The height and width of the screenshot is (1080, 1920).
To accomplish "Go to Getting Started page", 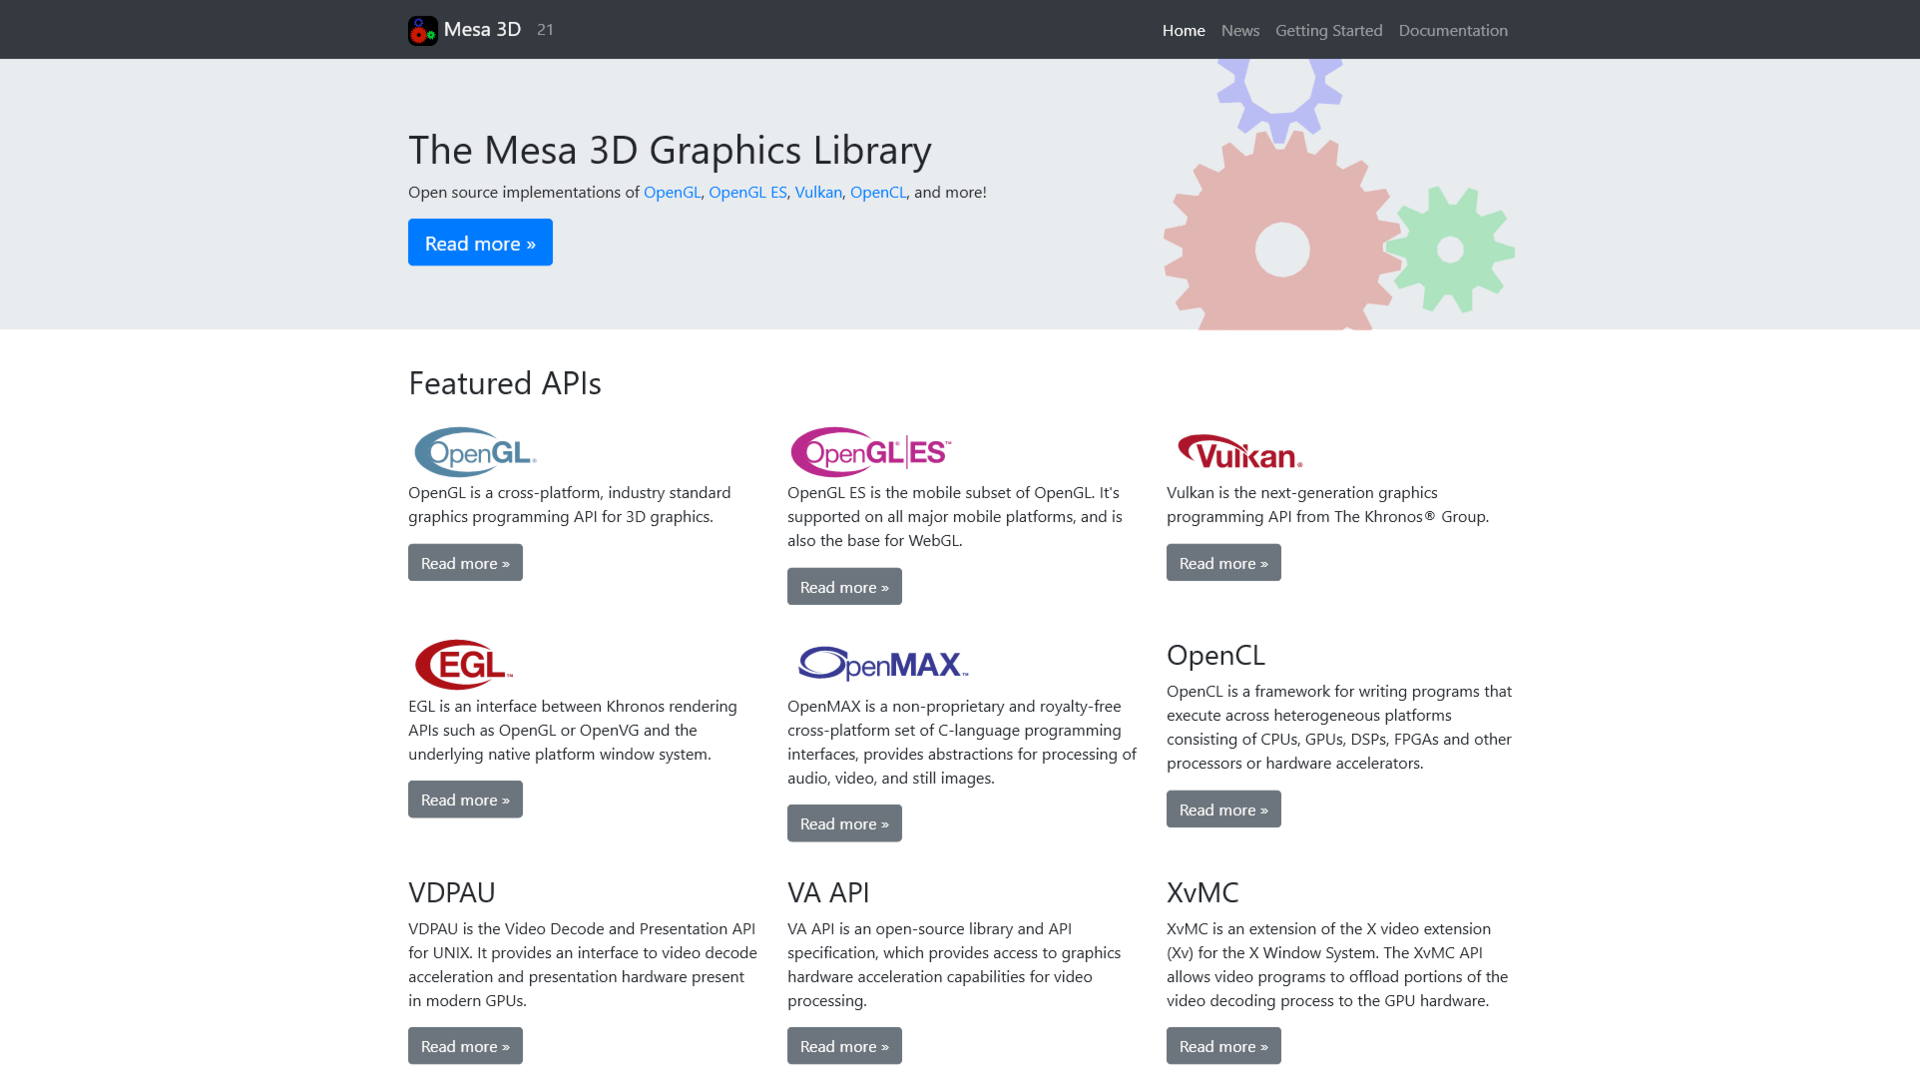I will point(1329,30).
